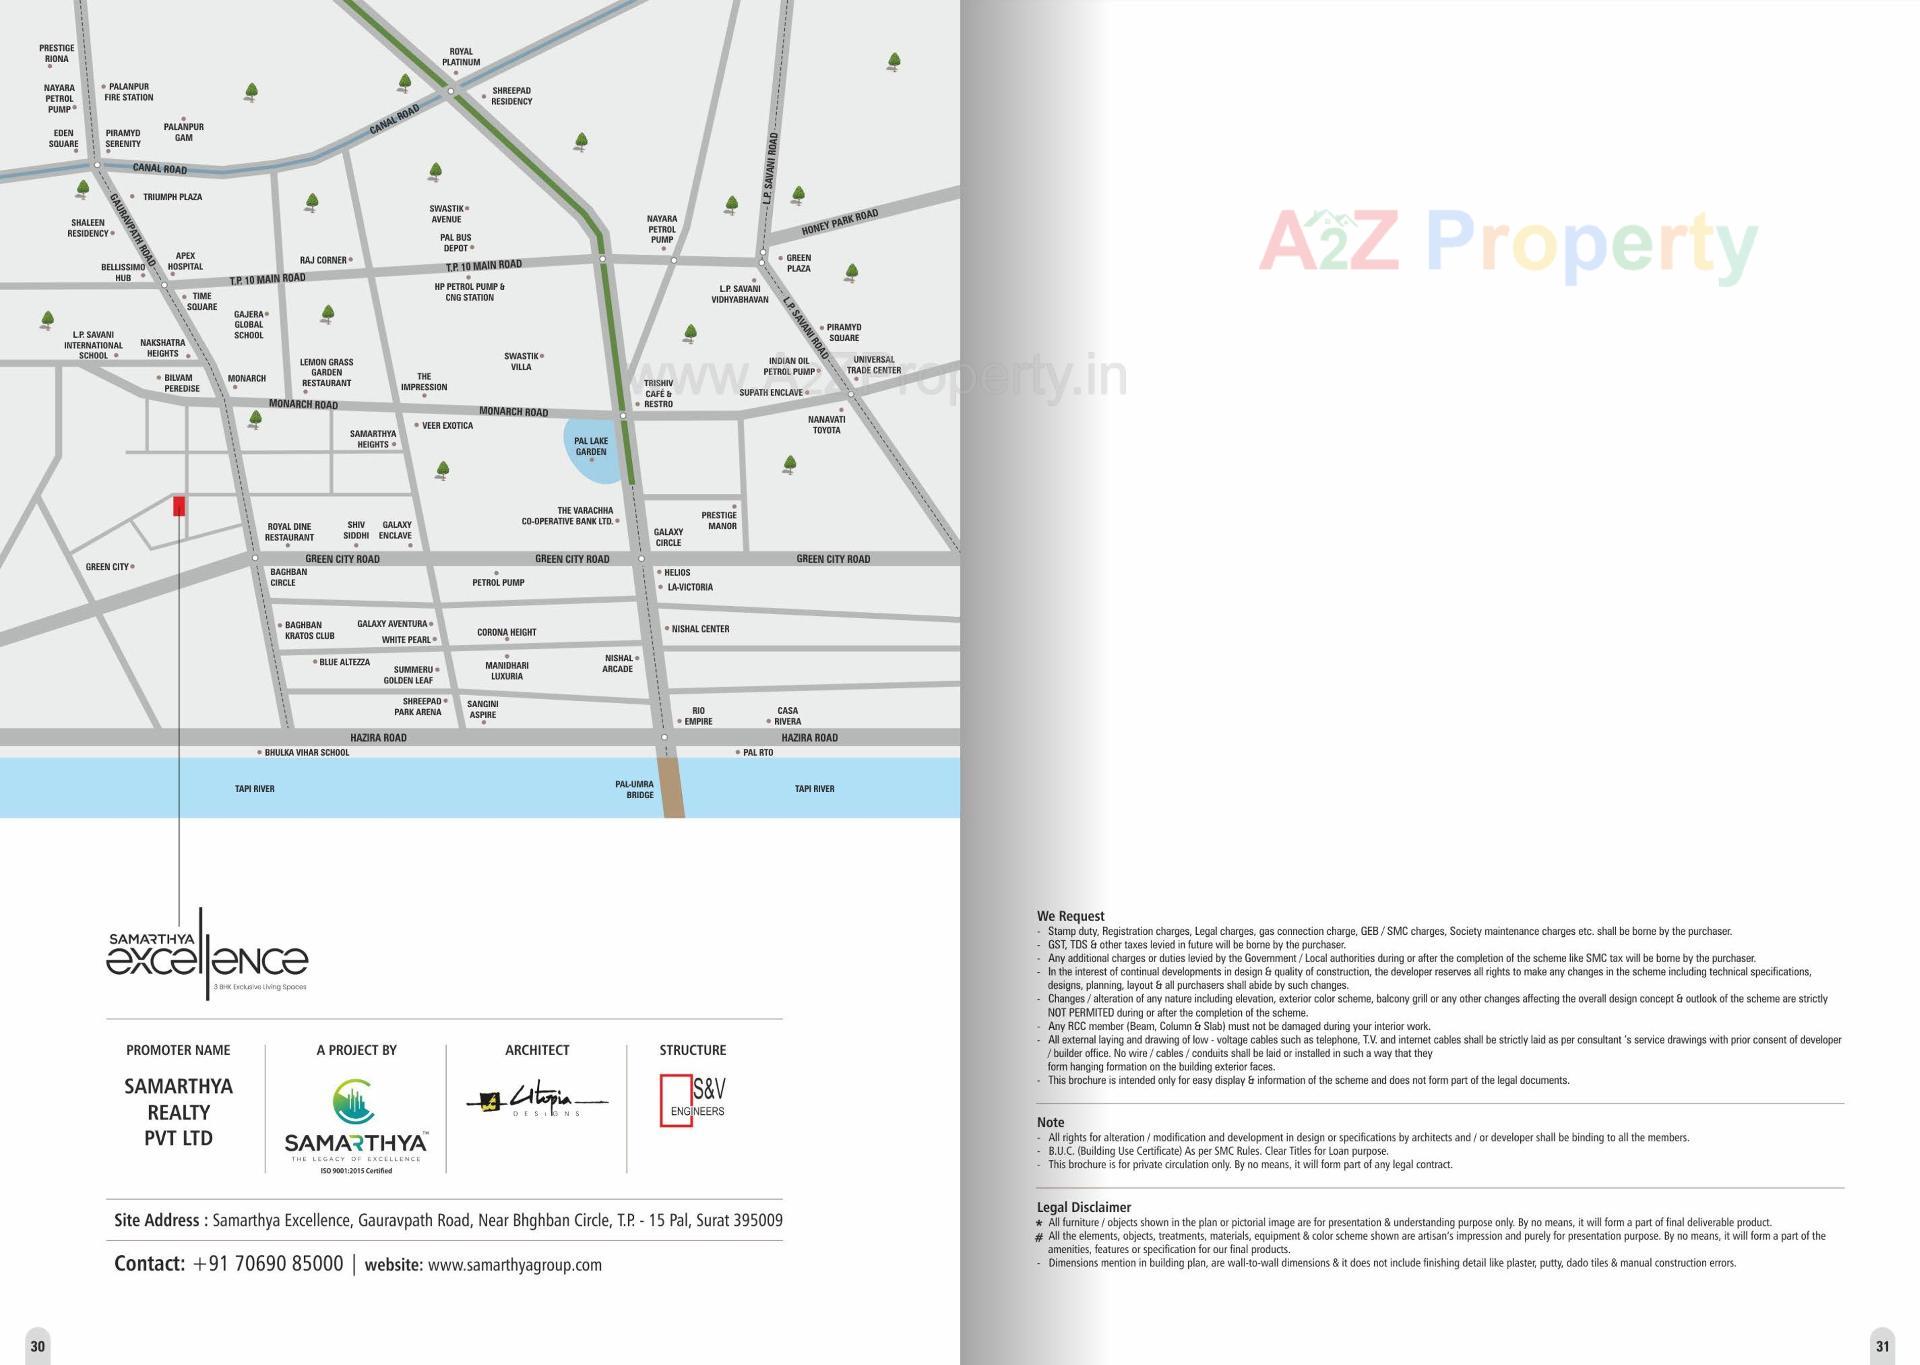Click the Legal Disclaimer heading
Image resolution: width=1920 pixels, height=1365 pixels.
[1083, 1207]
